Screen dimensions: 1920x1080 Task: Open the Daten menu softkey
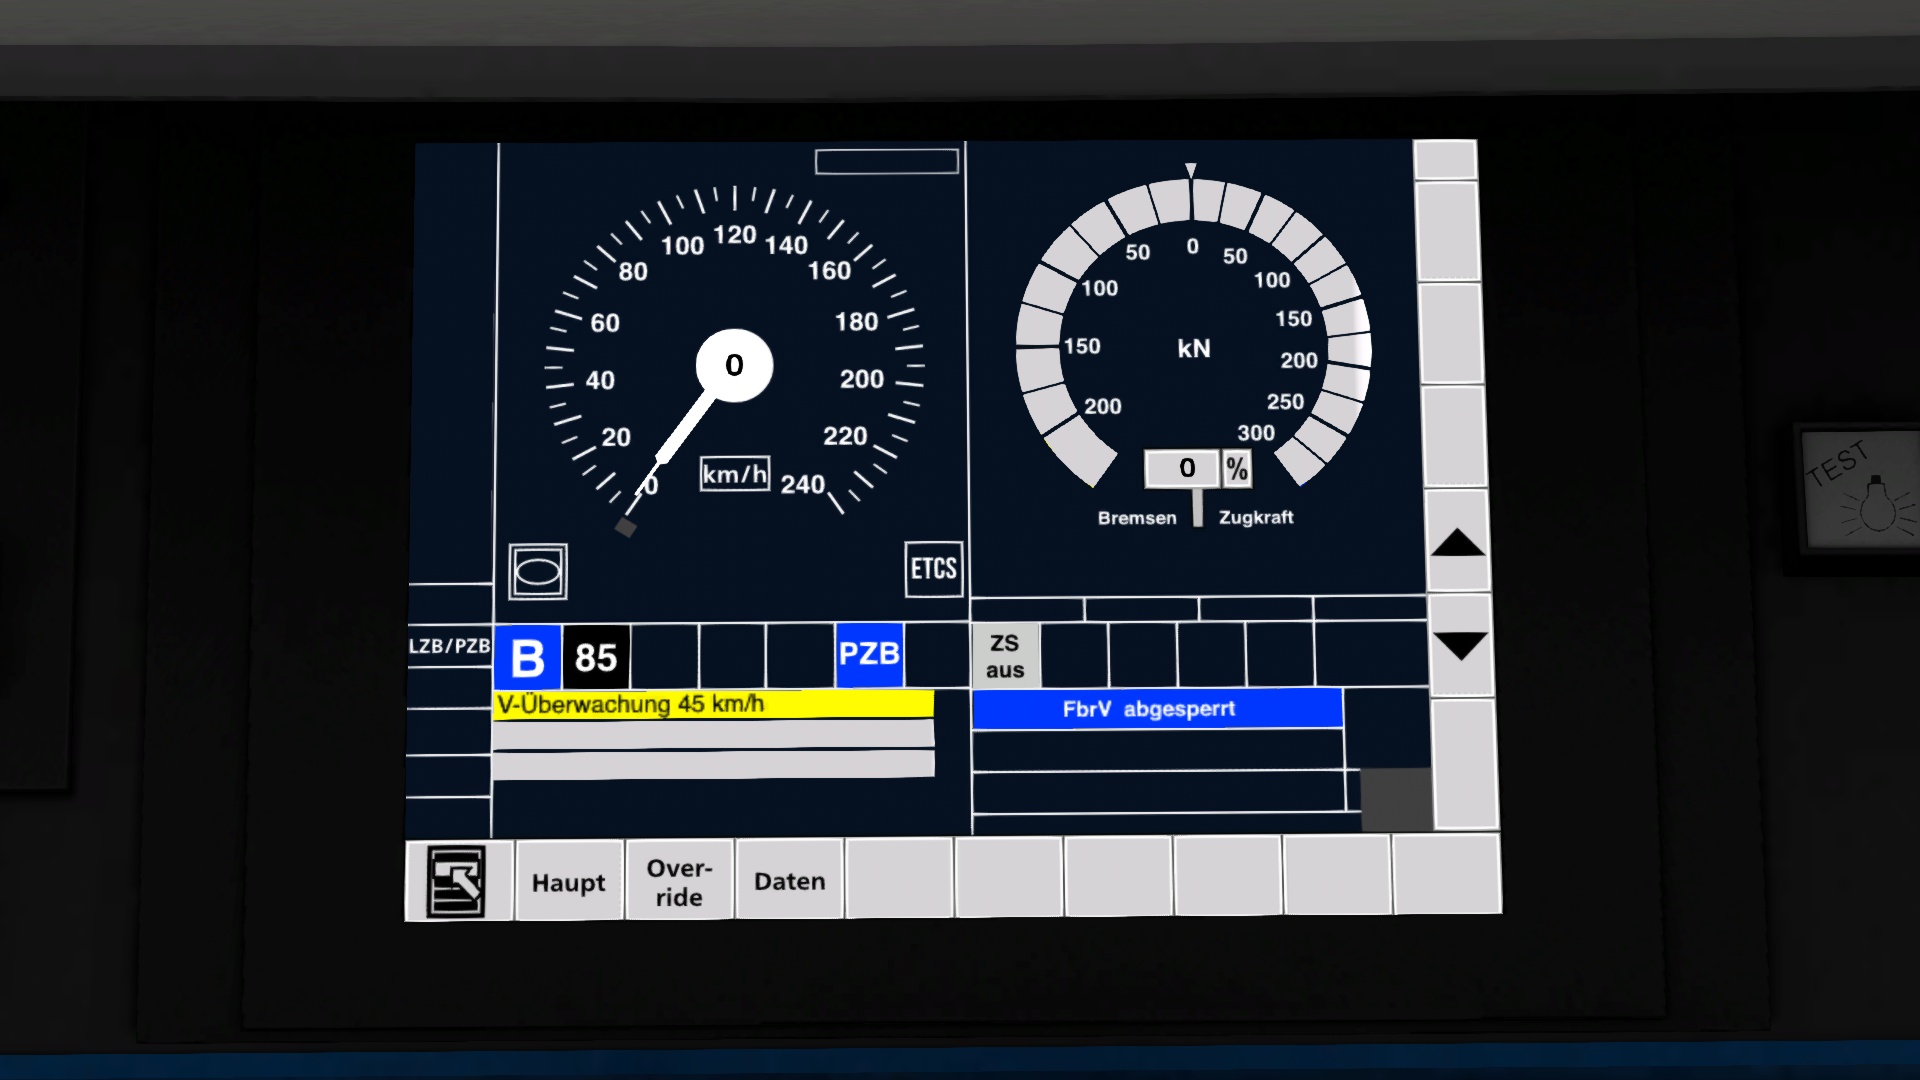(x=789, y=881)
